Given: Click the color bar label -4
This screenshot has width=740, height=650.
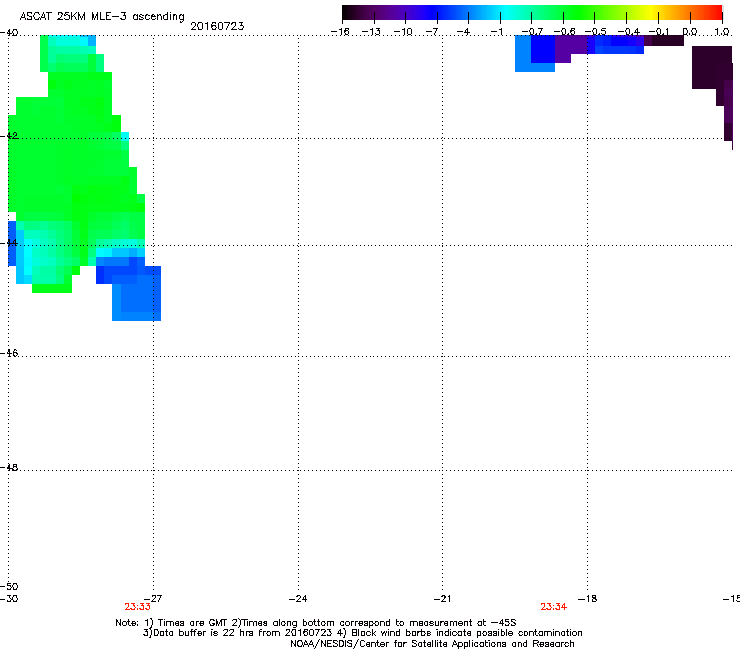Looking at the screenshot, I should [463, 32].
